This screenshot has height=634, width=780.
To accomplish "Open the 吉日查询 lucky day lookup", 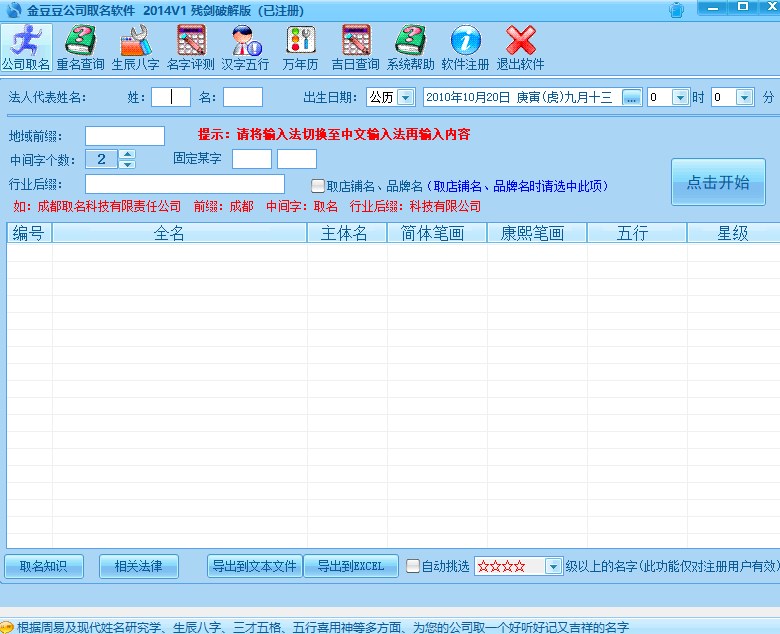I will 355,47.
